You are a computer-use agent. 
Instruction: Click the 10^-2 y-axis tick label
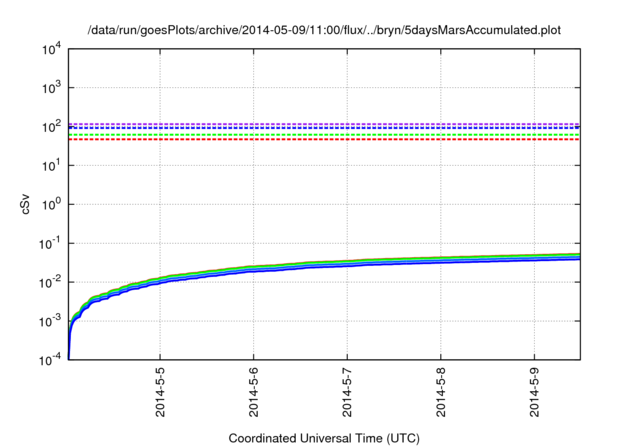[49, 282]
